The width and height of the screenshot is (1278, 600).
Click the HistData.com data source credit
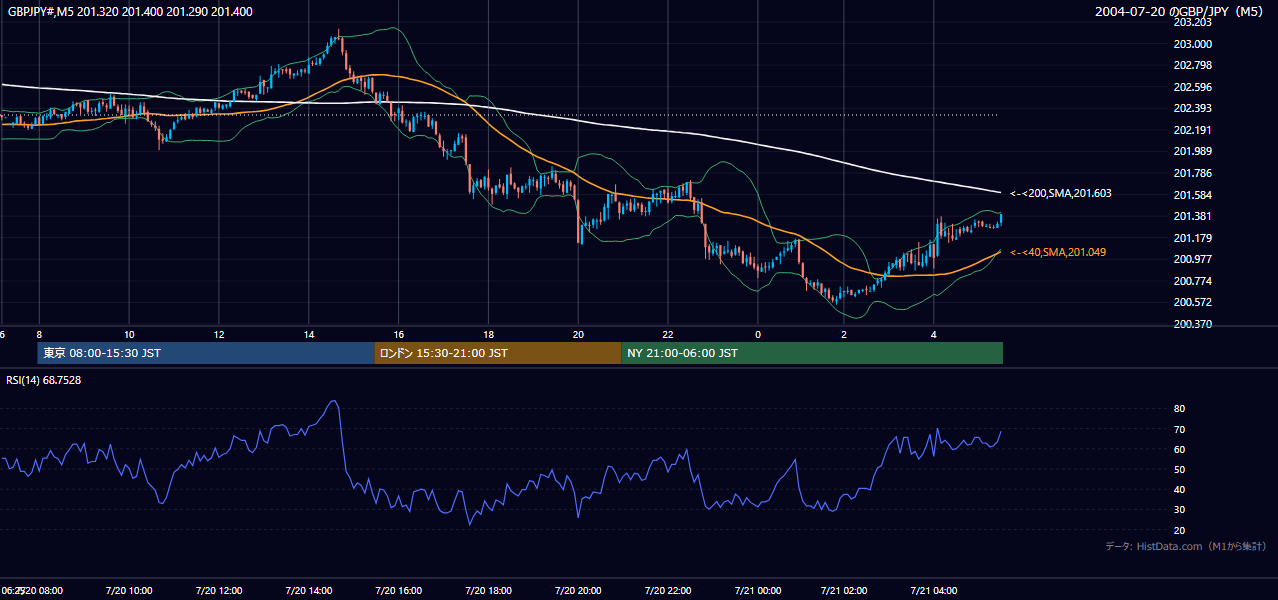click(1186, 546)
